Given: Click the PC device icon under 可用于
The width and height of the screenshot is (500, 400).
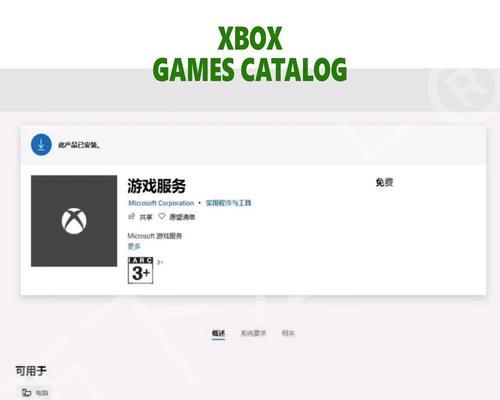Looking at the screenshot, I should [26, 392].
